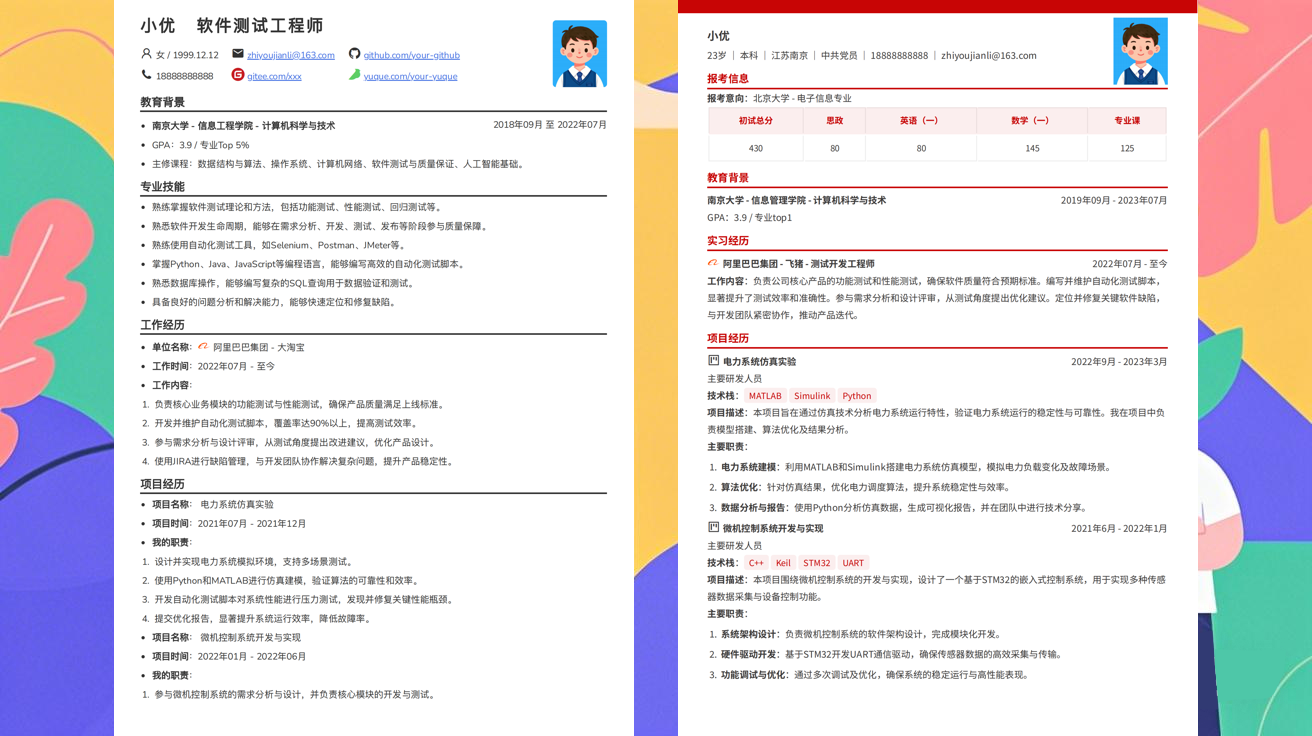Screen dimensions: 1312x736
Task: Click the person icon beside 女 / 1999.12.12
Action: [x=147, y=54]
